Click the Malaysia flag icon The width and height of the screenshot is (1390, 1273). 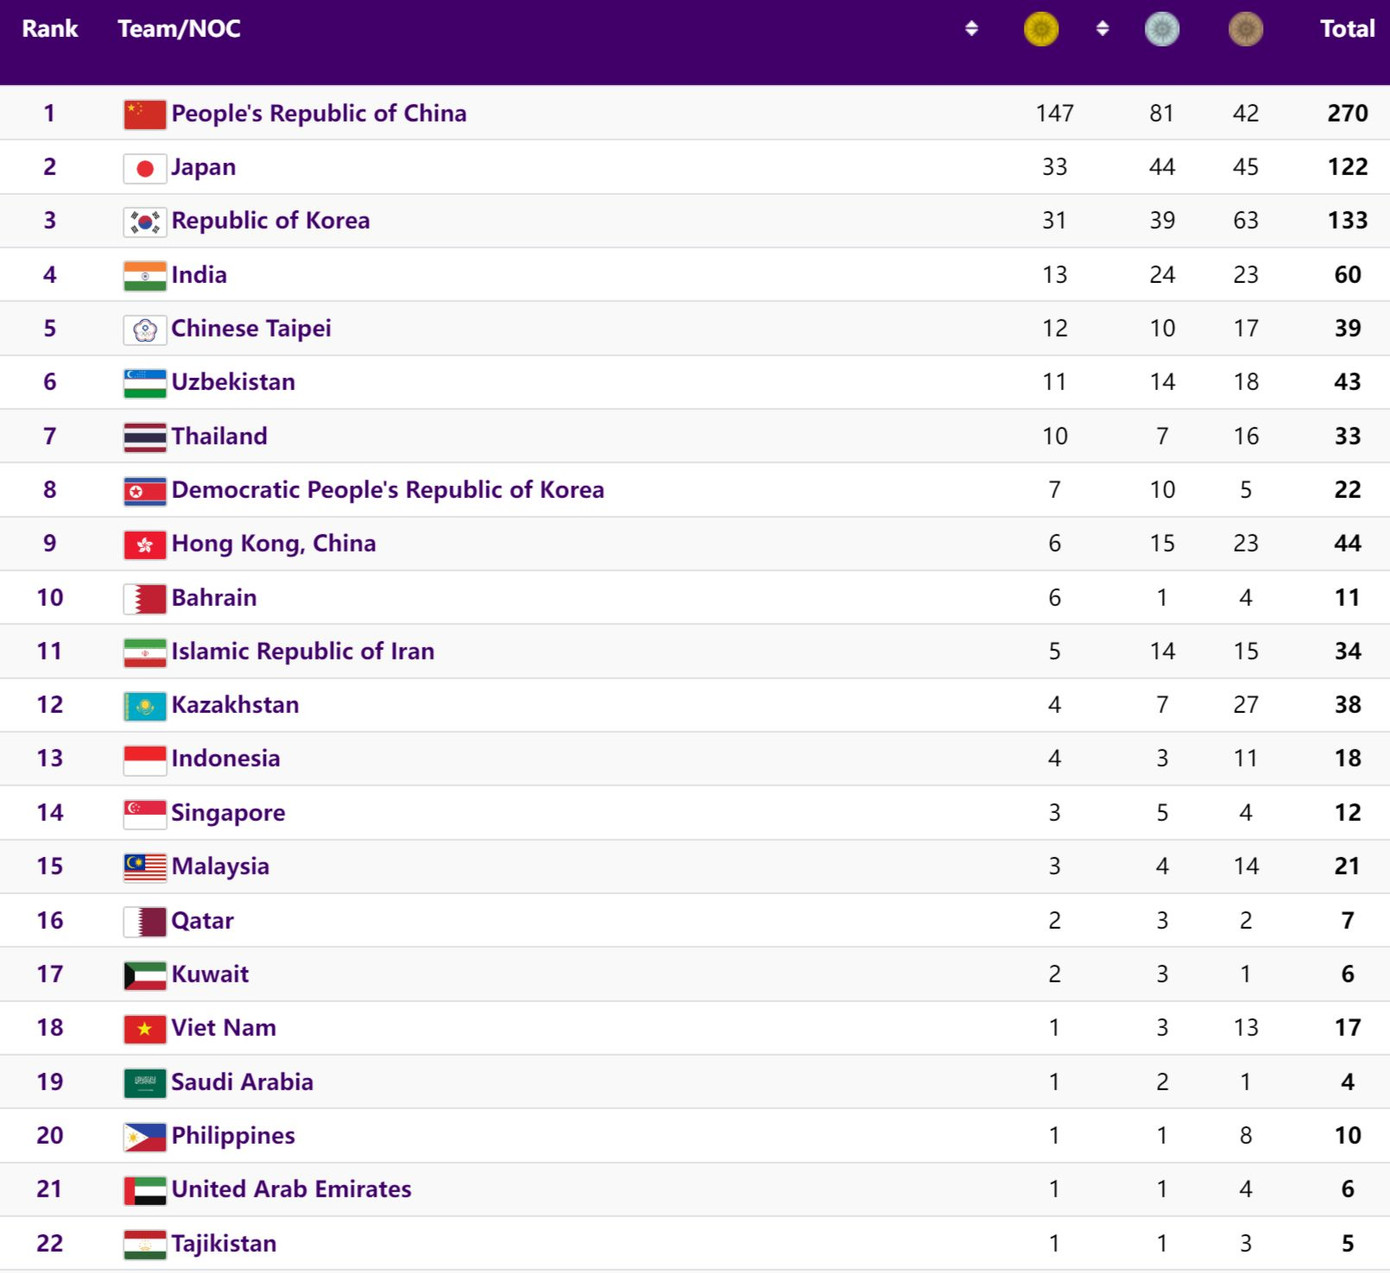point(145,867)
